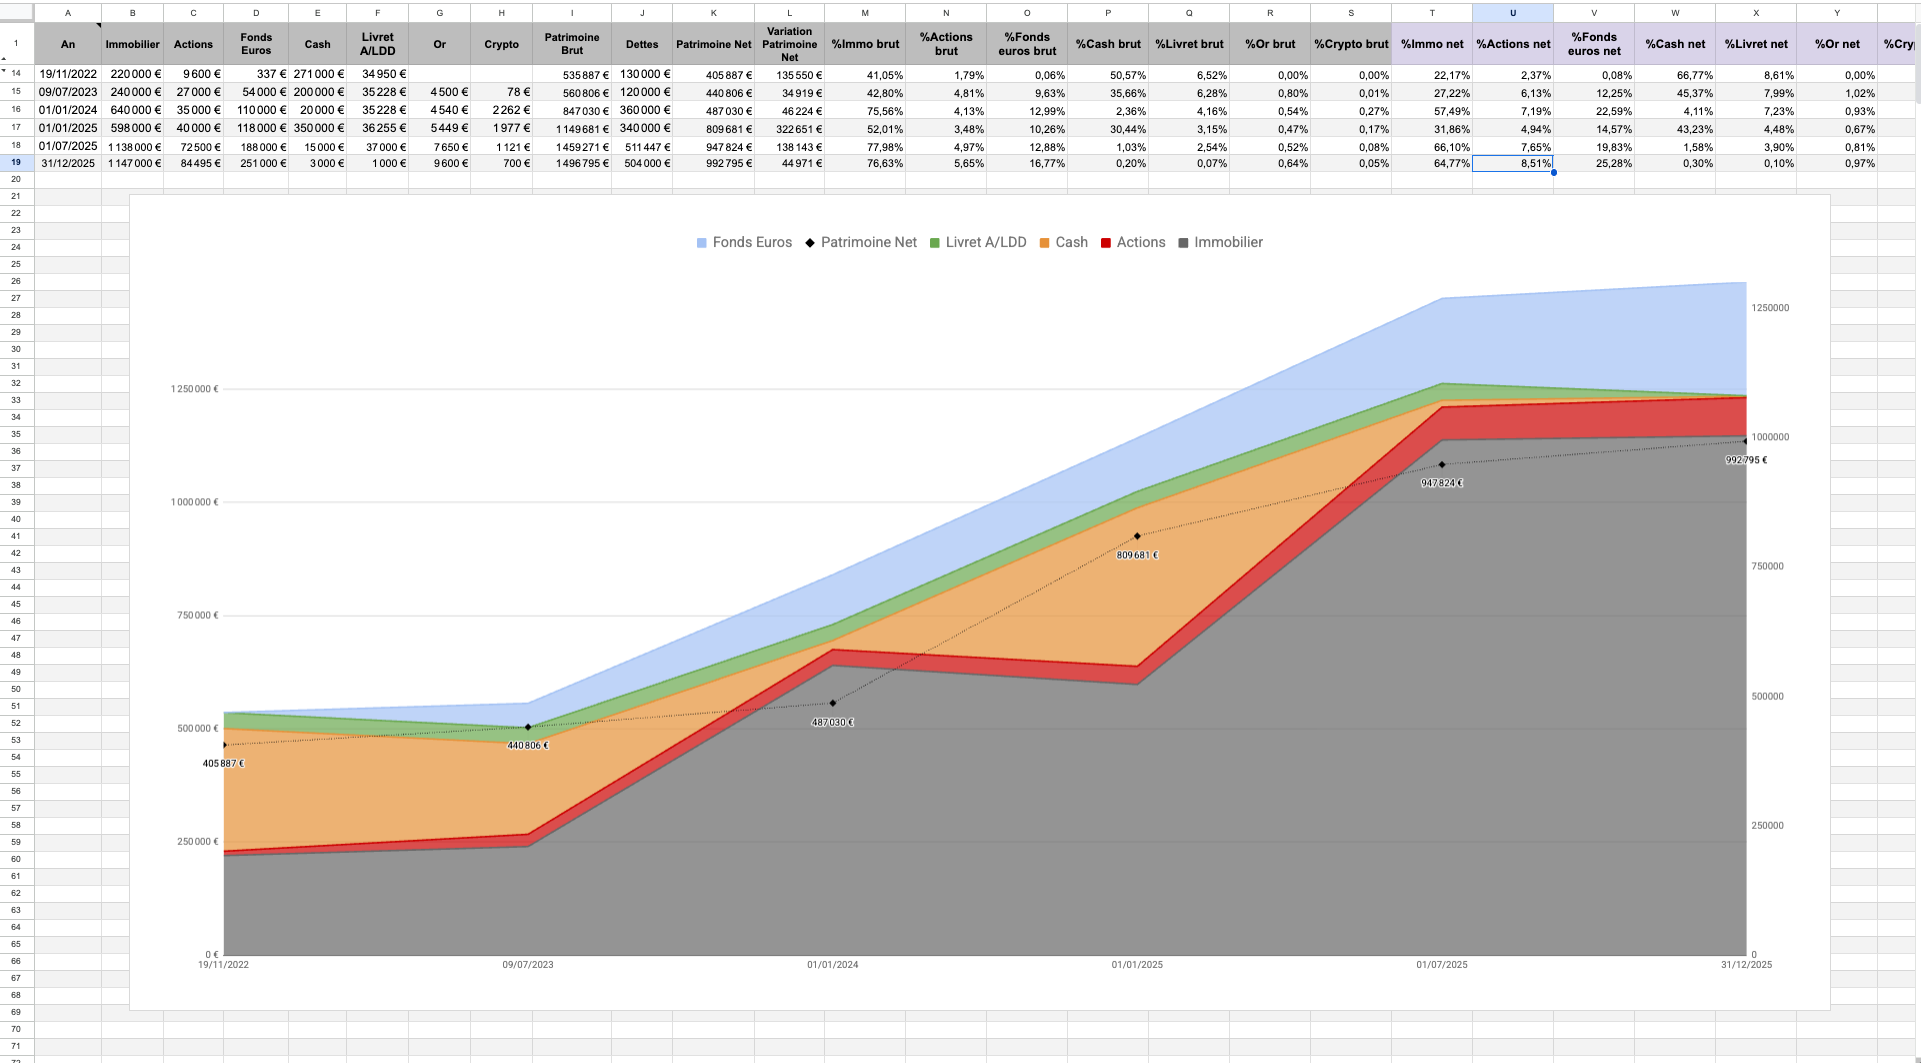Viewport: 1921px width, 1063px height.
Task: Select column U header
Action: tap(1512, 13)
